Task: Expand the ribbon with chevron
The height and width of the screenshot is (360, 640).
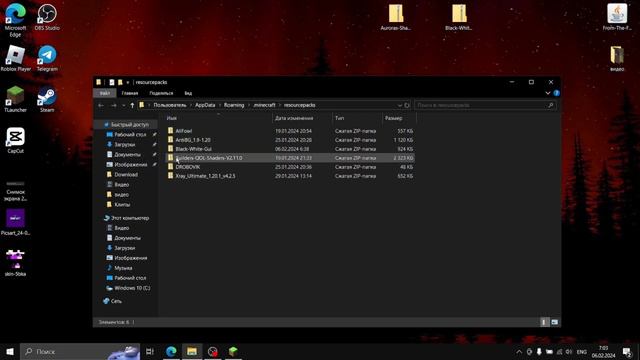Action: click(x=548, y=93)
